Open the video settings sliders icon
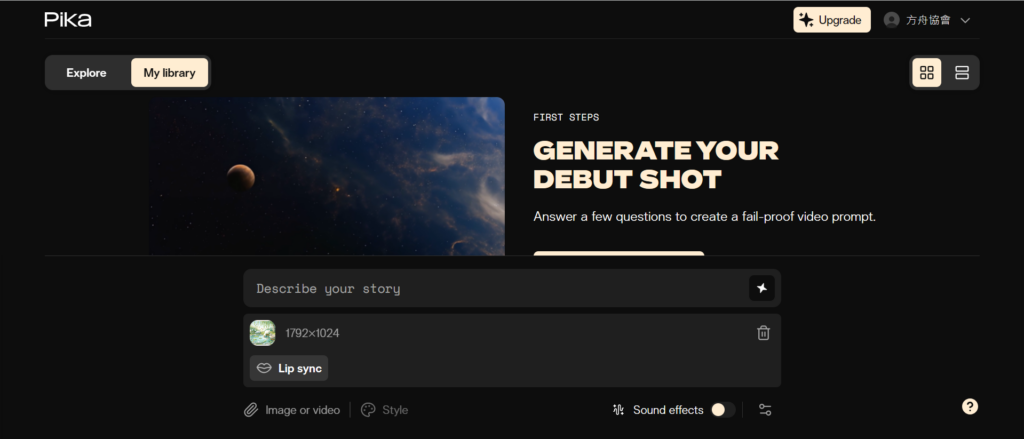The width and height of the screenshot is (1024, 439). point(765,410)
